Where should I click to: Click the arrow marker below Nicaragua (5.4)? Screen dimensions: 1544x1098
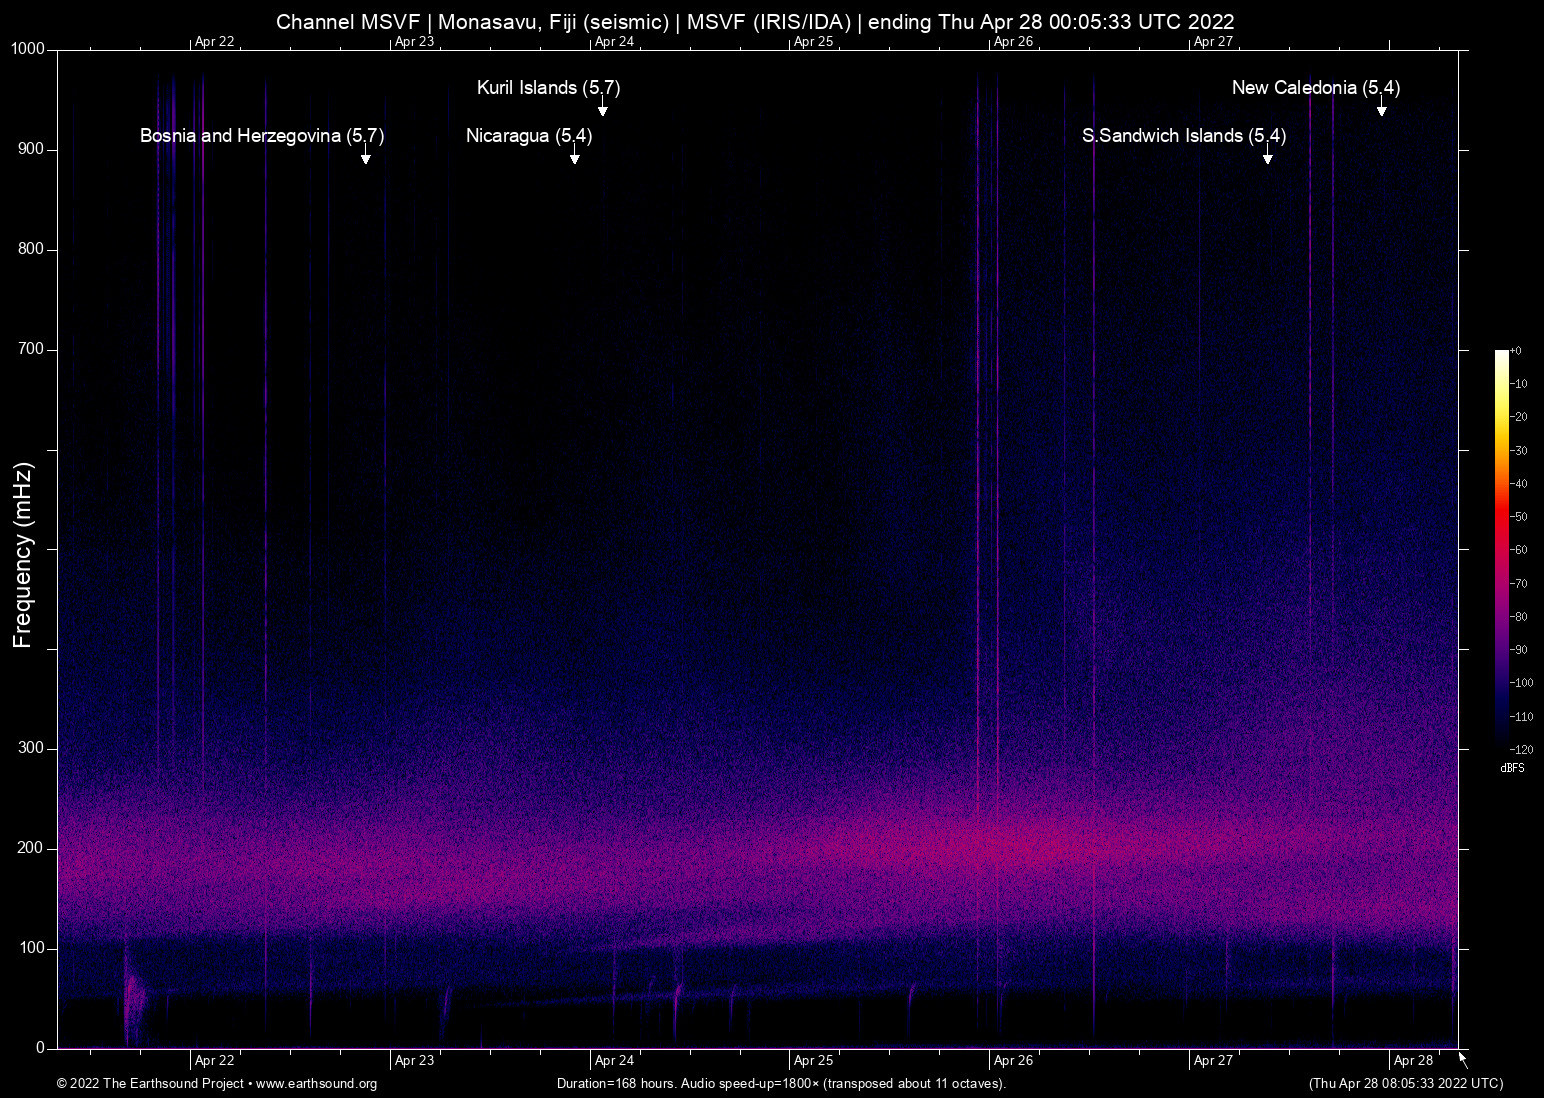(574, 156)
